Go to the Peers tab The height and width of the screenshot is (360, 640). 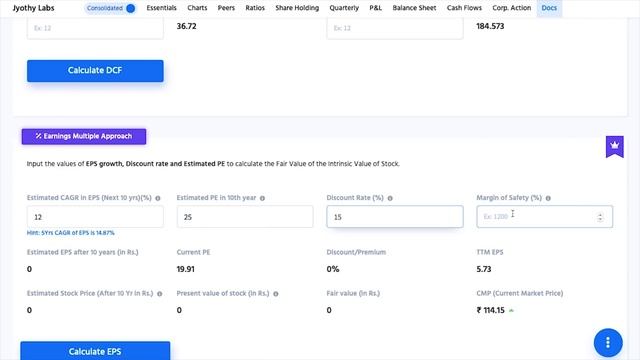click(x=226, y=8)
